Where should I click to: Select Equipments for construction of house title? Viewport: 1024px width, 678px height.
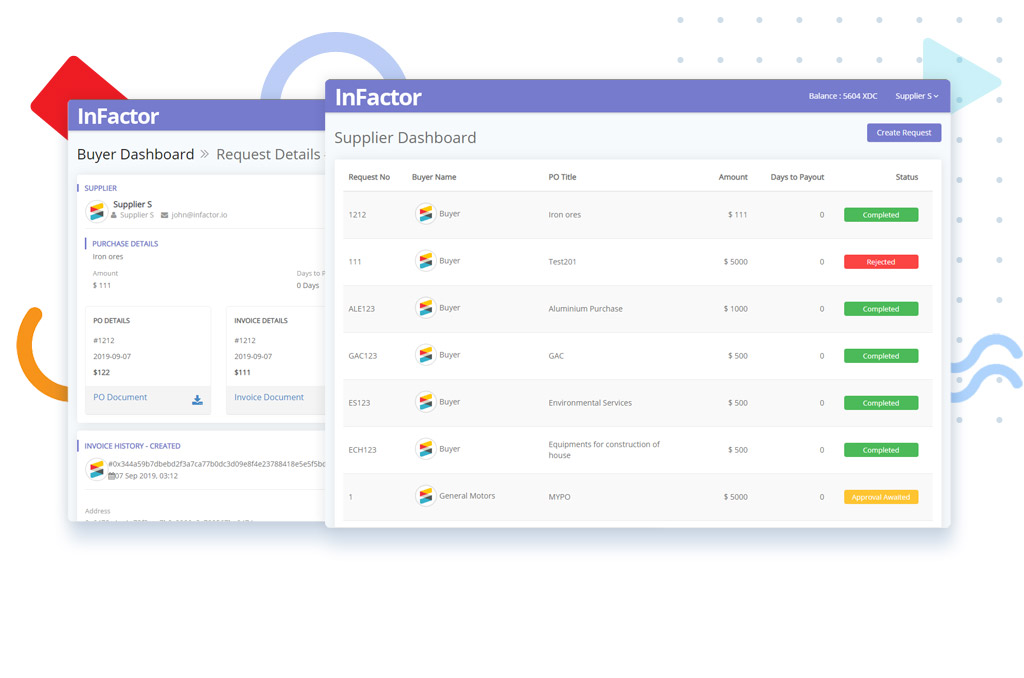click(604, 450)
